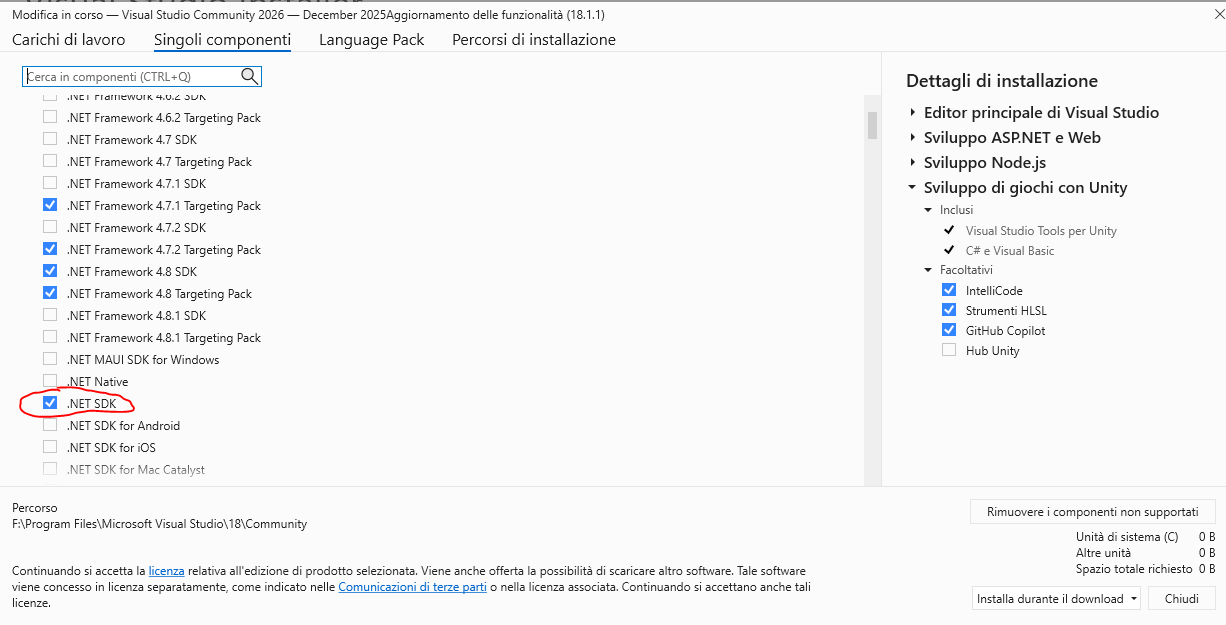The width and height of the screenshot is (1226, 625).
Task: Check the Hub Unity optional component
Action: point(949,350)
